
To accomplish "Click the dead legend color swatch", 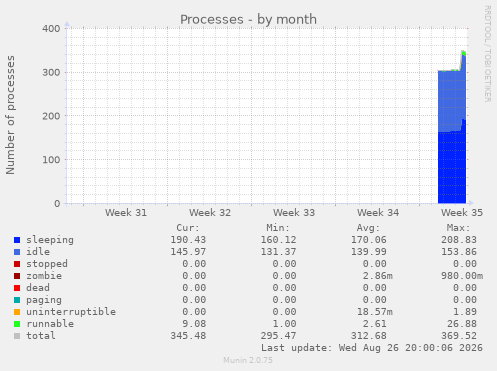I will pos(17,288).
